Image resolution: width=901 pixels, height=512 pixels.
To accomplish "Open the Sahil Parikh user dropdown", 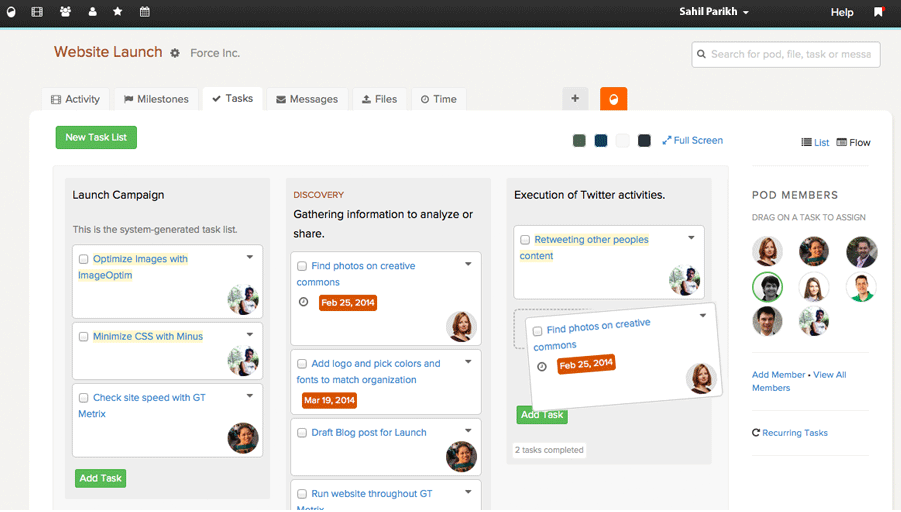I will point(714,11).
